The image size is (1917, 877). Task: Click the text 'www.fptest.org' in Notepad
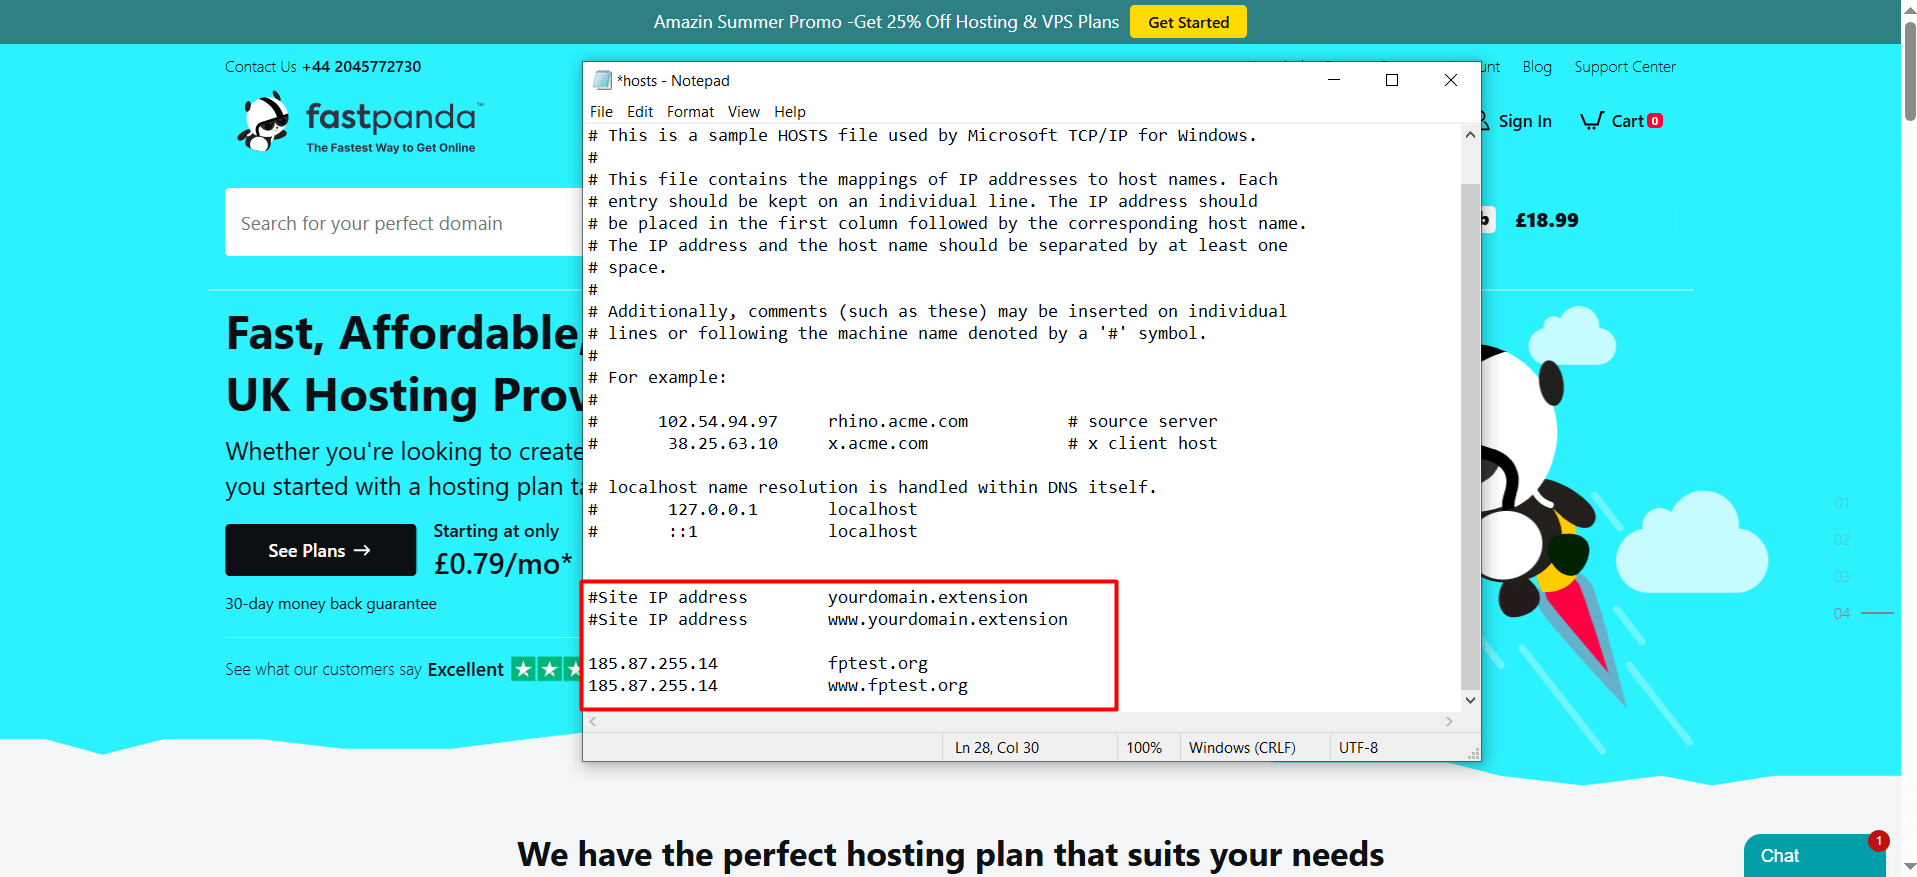coord(898,685)
